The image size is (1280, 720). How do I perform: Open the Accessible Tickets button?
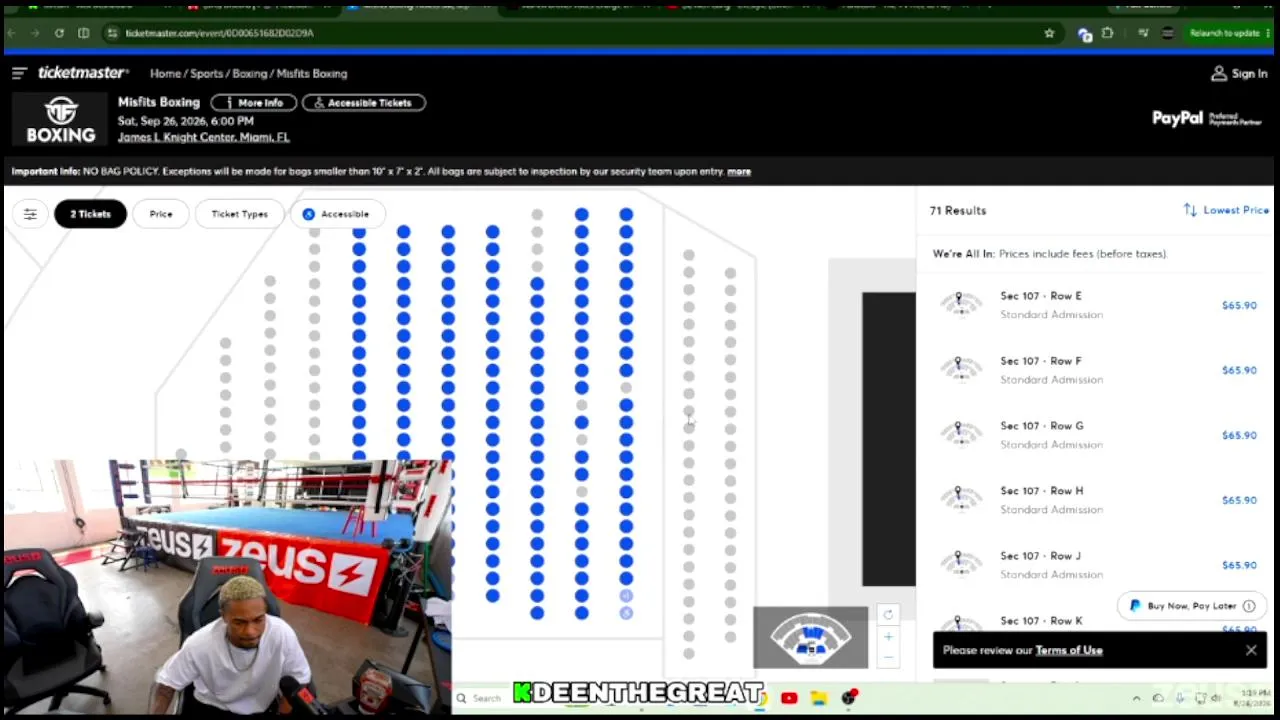tap(364, 103)
